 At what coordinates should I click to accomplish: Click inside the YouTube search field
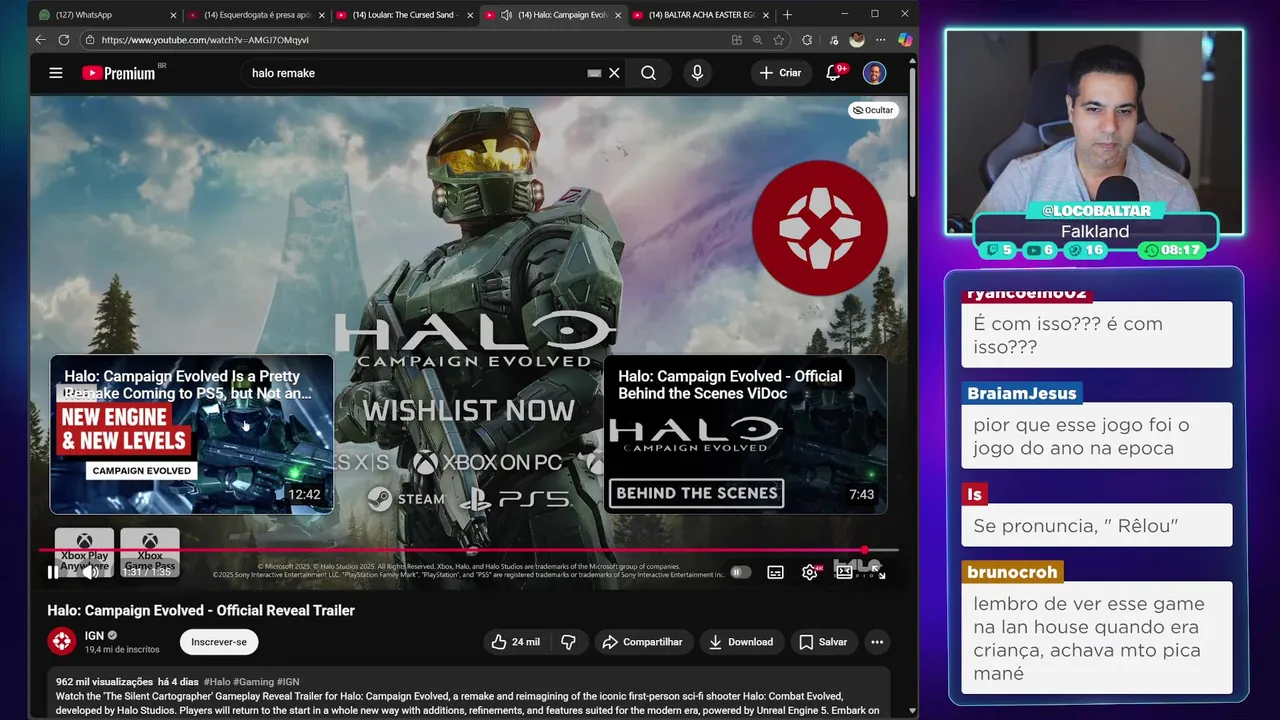pyautogui.click(x=415, y=73)
